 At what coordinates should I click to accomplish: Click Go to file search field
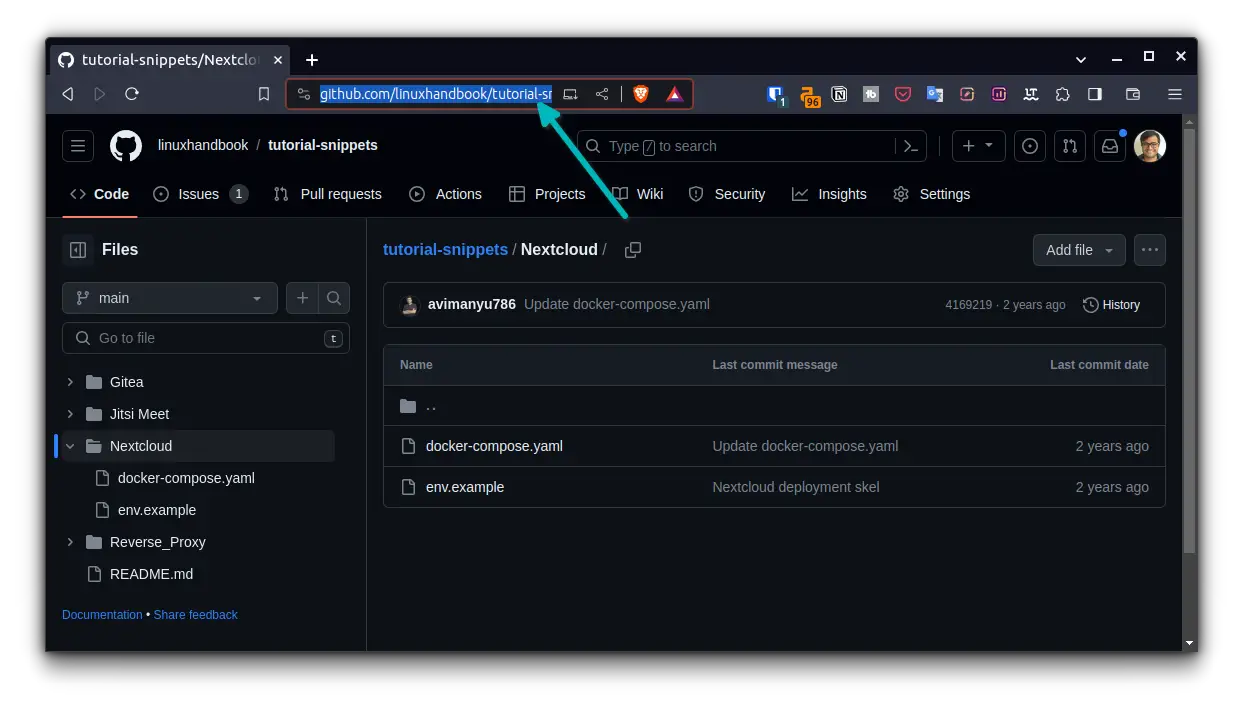[x=206, y=338]
